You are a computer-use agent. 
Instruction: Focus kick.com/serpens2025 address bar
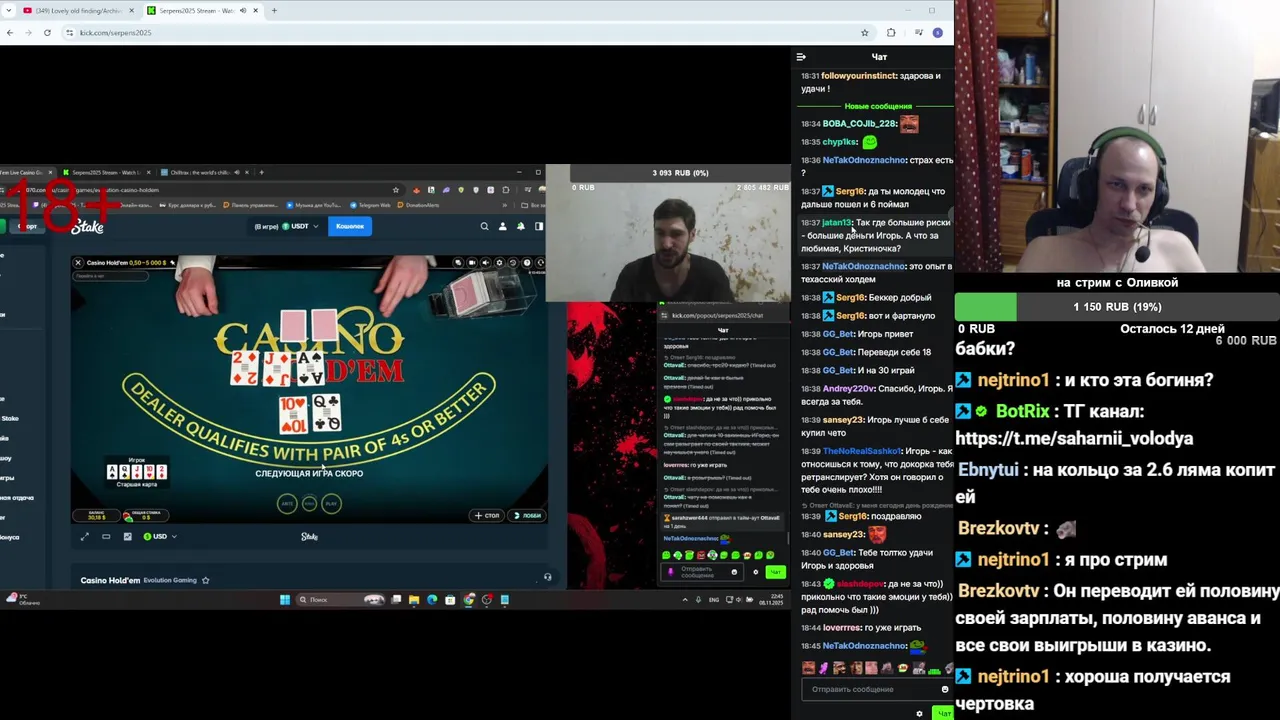coord(465,32)
